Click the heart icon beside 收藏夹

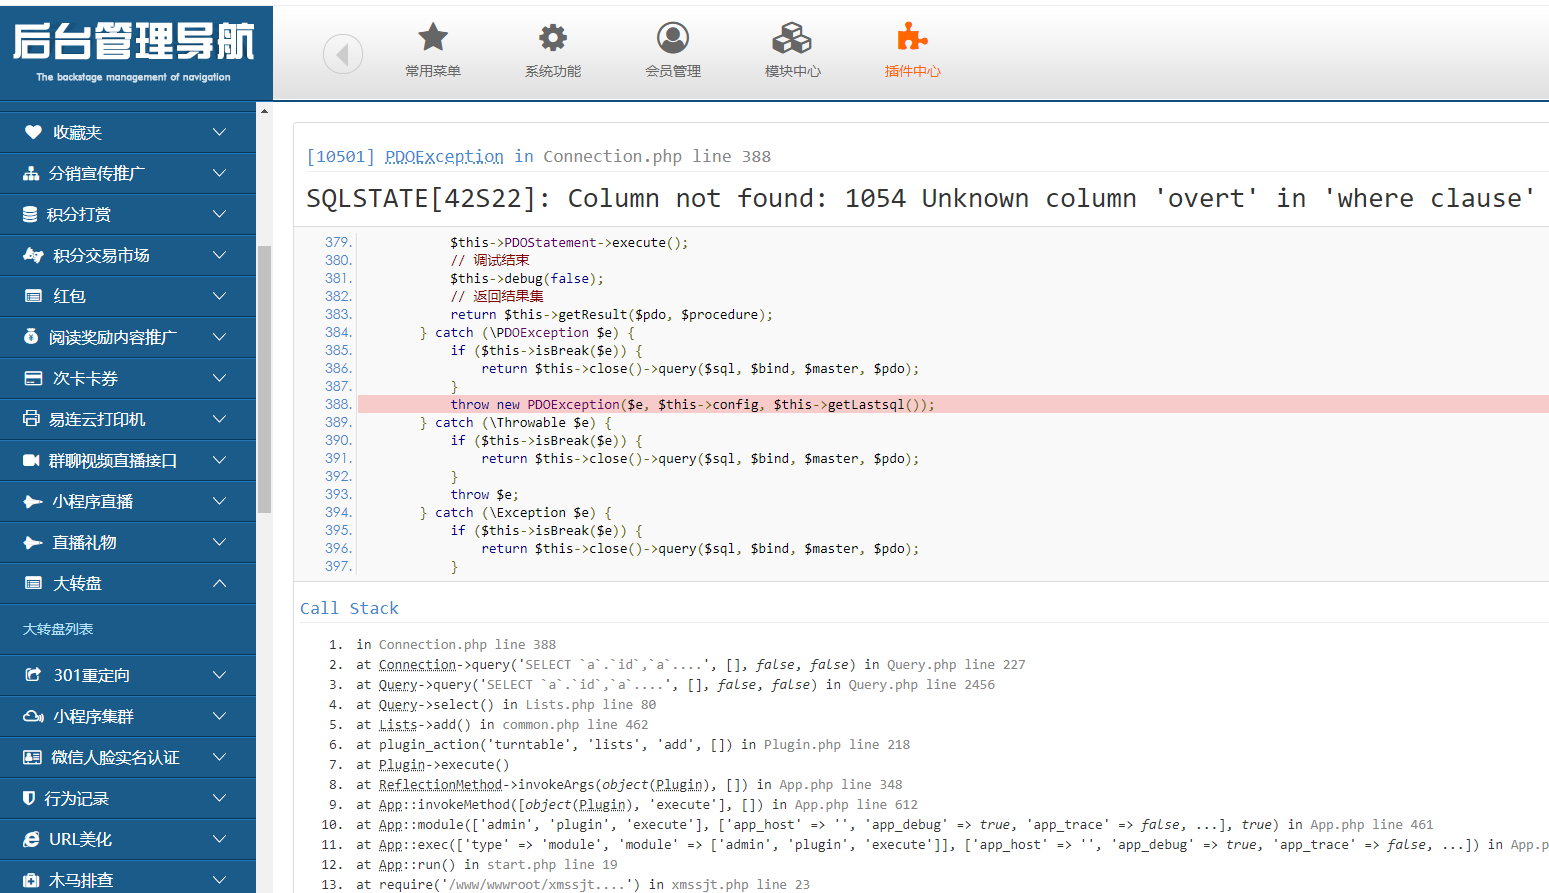click(33, 132)
